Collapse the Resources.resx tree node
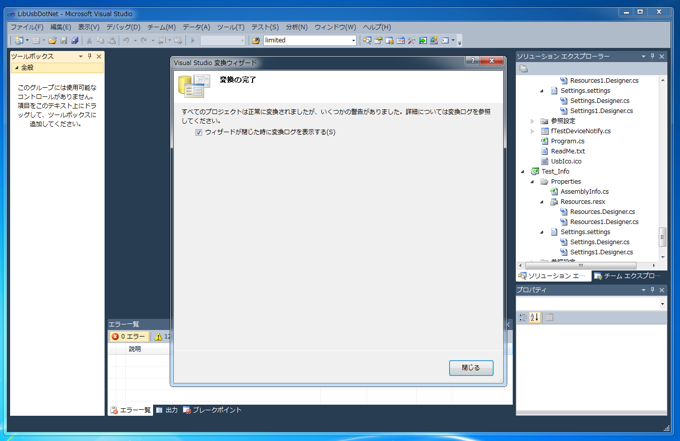The height and width of the screenshot is (441, 680). [x=542, y=202]
